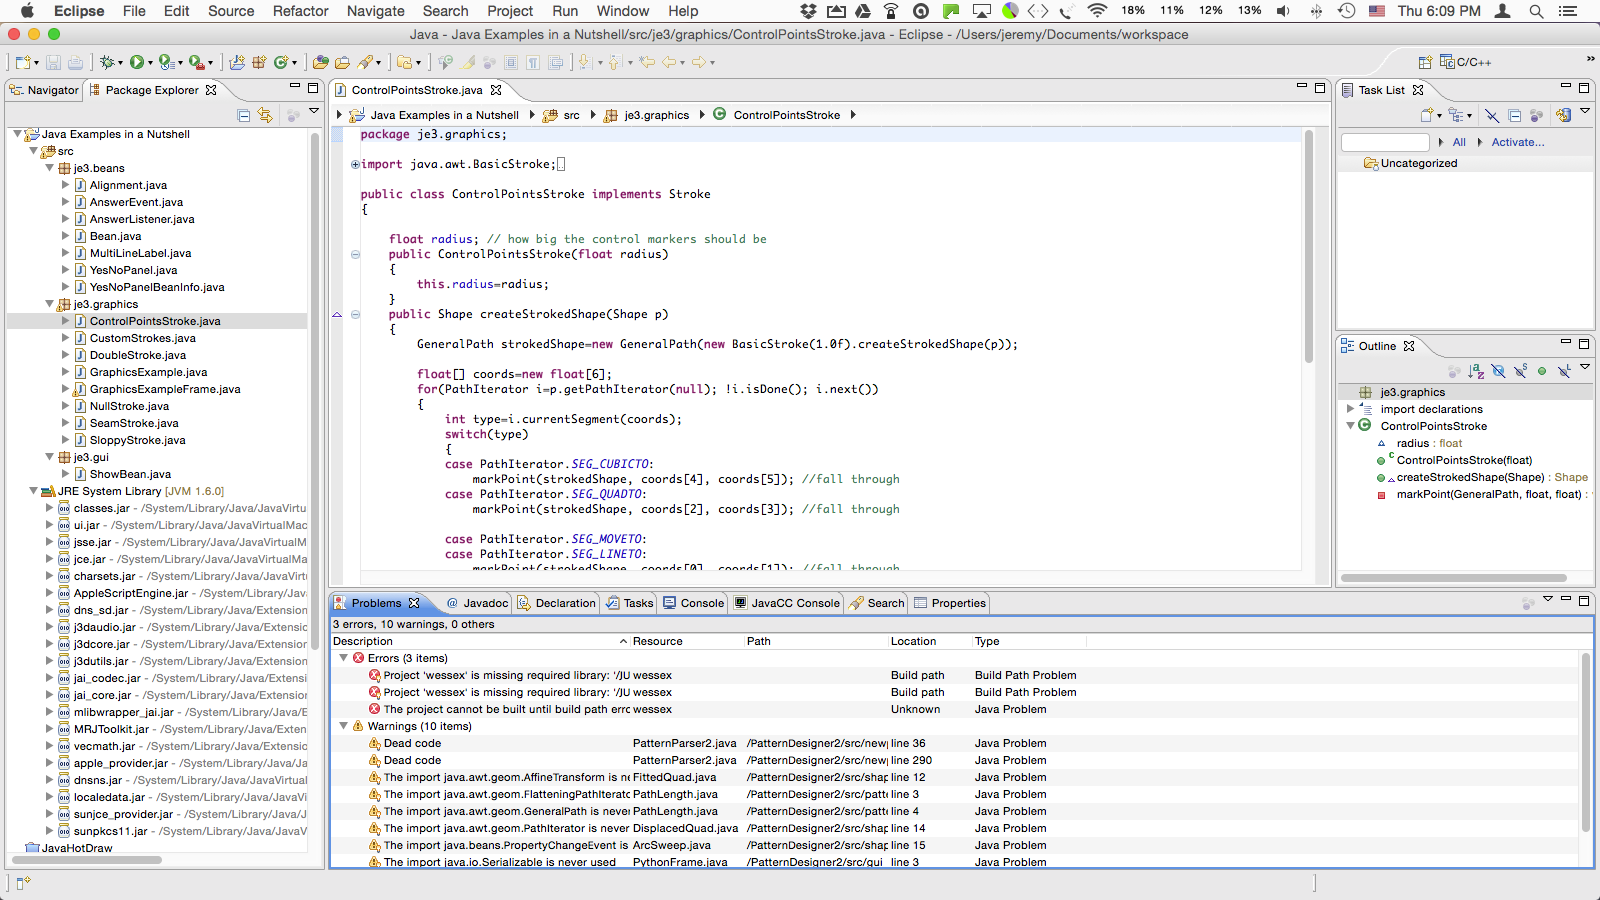
Task: Switch to the C/C++ perspective
Action: (x=1466, y=62)
